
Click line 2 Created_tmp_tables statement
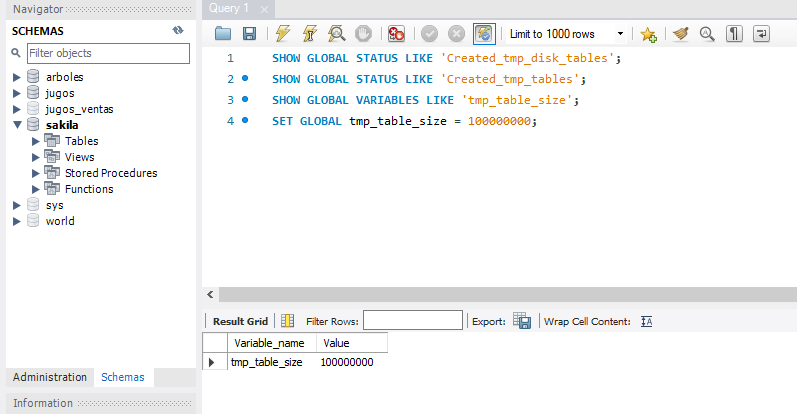[429, 79]
